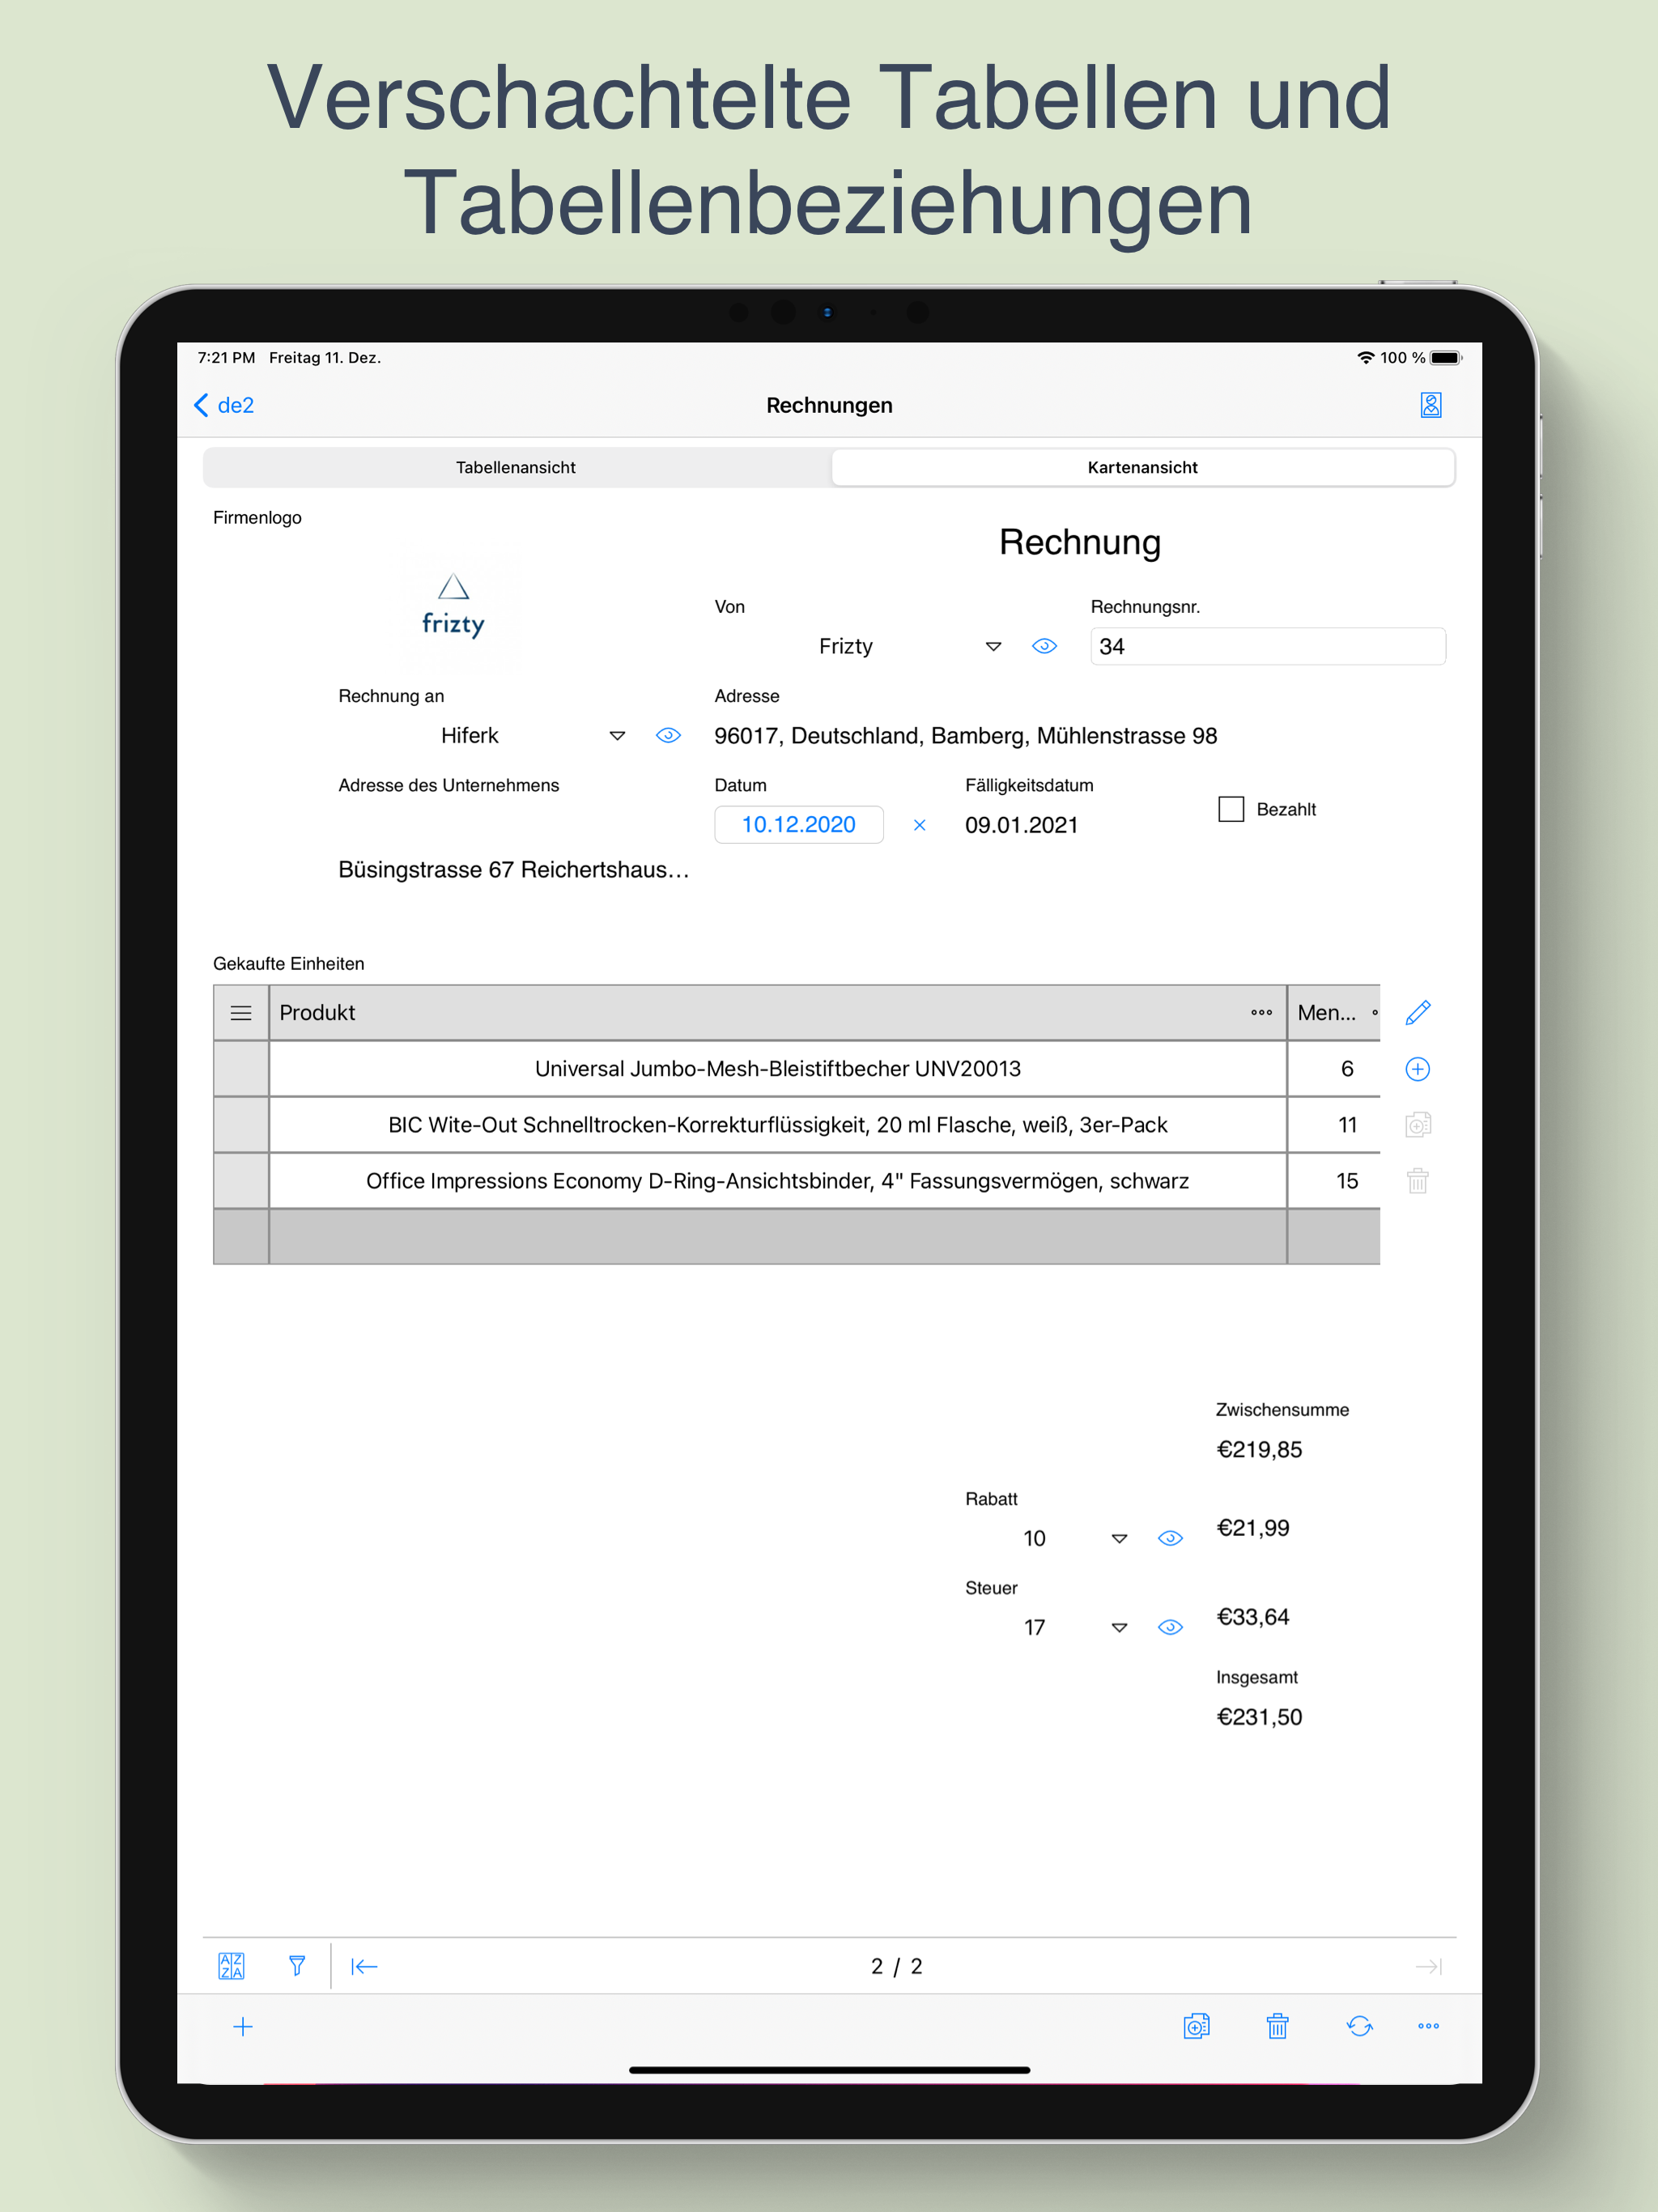The image size is (1658, 2212).
Task: Open the filter funnel icon
Action: [297, 1966]
